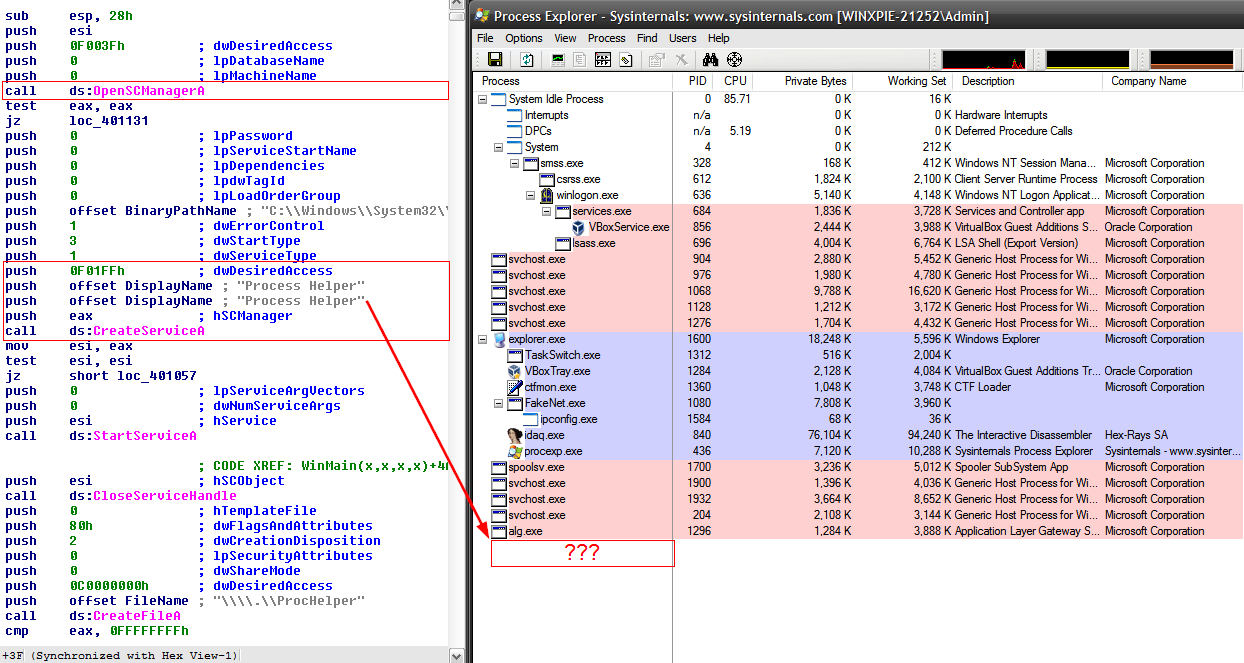
Task: Open the Process menu
Action: pyautogui.click(x=606, y=38)
